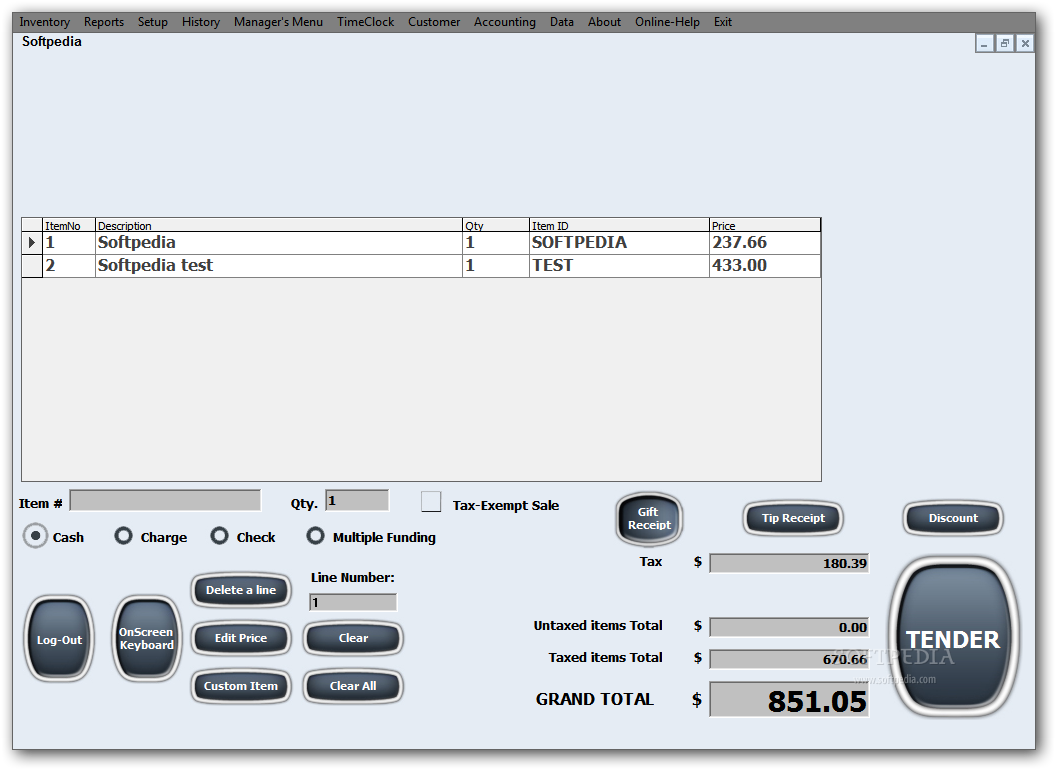Restore down the inner Softpedia window
The image size is (1056, 770).
(1005, 44)
